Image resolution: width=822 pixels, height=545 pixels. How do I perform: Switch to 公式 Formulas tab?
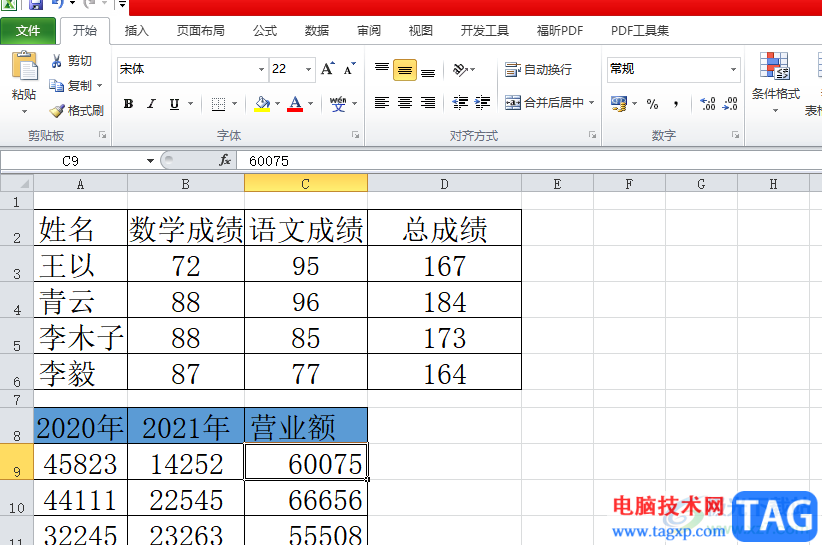265,30
